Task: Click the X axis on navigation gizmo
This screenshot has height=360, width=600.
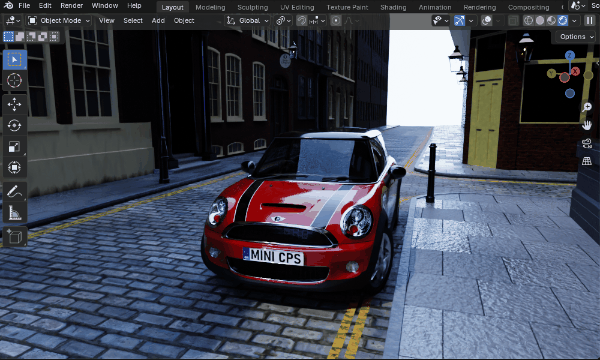Action: [575, 72]
